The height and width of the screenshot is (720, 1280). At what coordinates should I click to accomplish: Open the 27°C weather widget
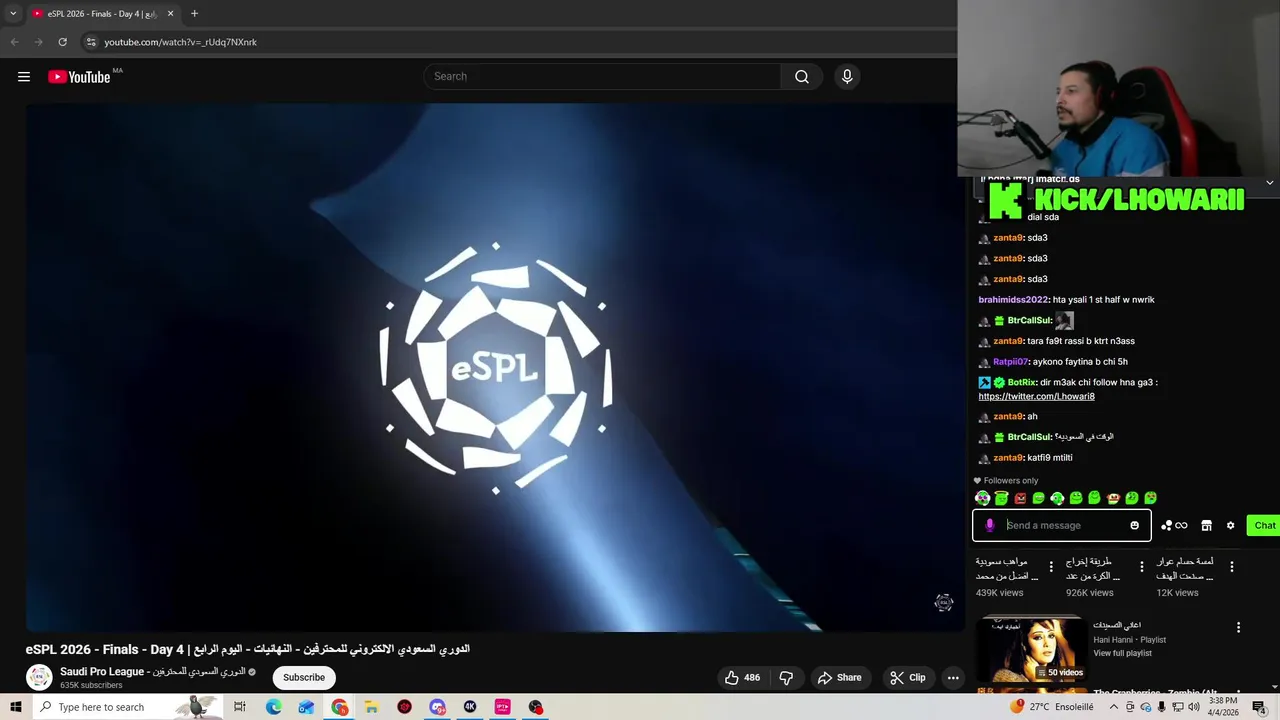[1052, 707]
